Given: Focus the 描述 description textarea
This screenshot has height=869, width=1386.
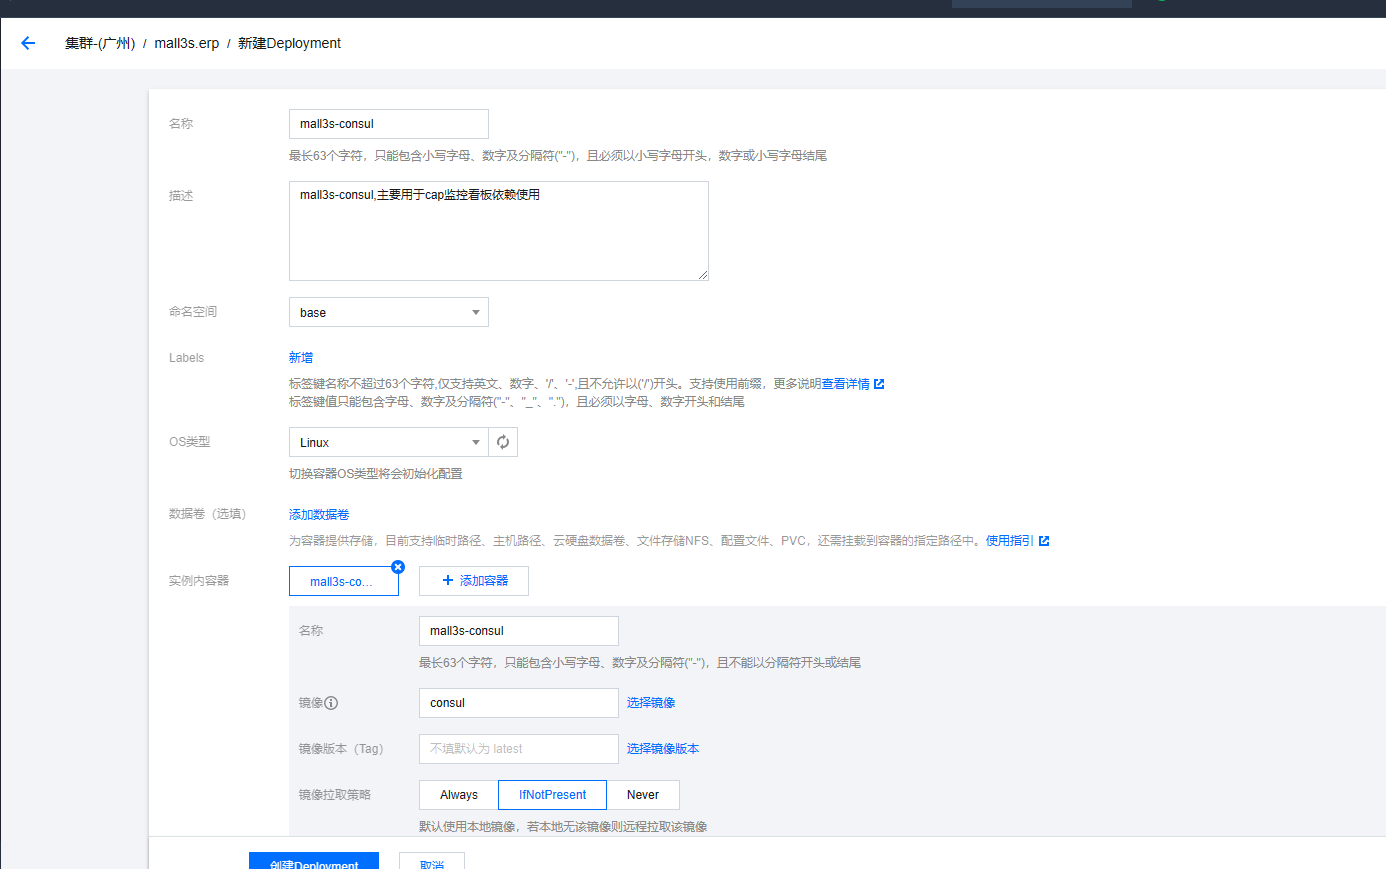Looking at the screenshot, I should 499,231.
